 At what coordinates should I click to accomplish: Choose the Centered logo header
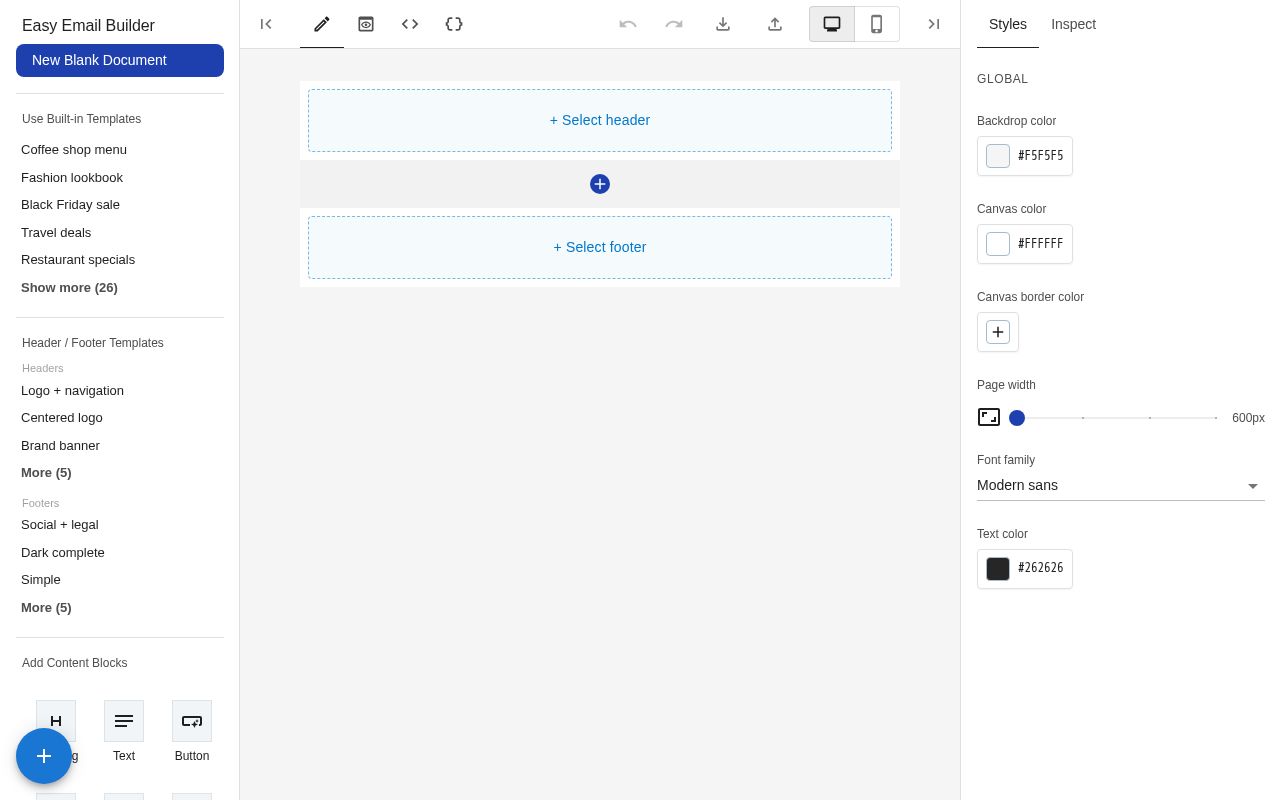click(x=62, y=418)
